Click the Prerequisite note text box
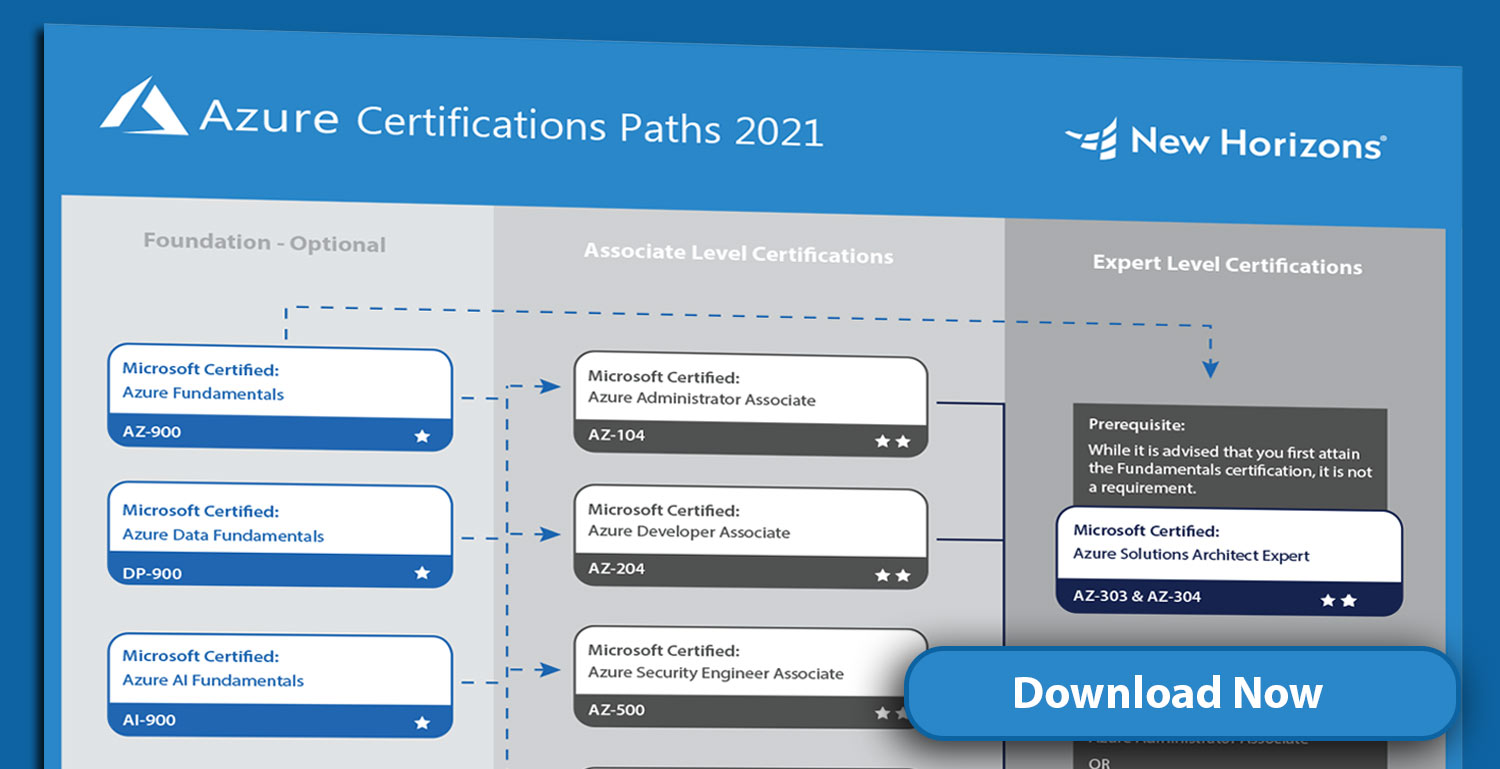Viewport: 1500px width, 769px height. pyautogui.click(x=1230, y=456)
